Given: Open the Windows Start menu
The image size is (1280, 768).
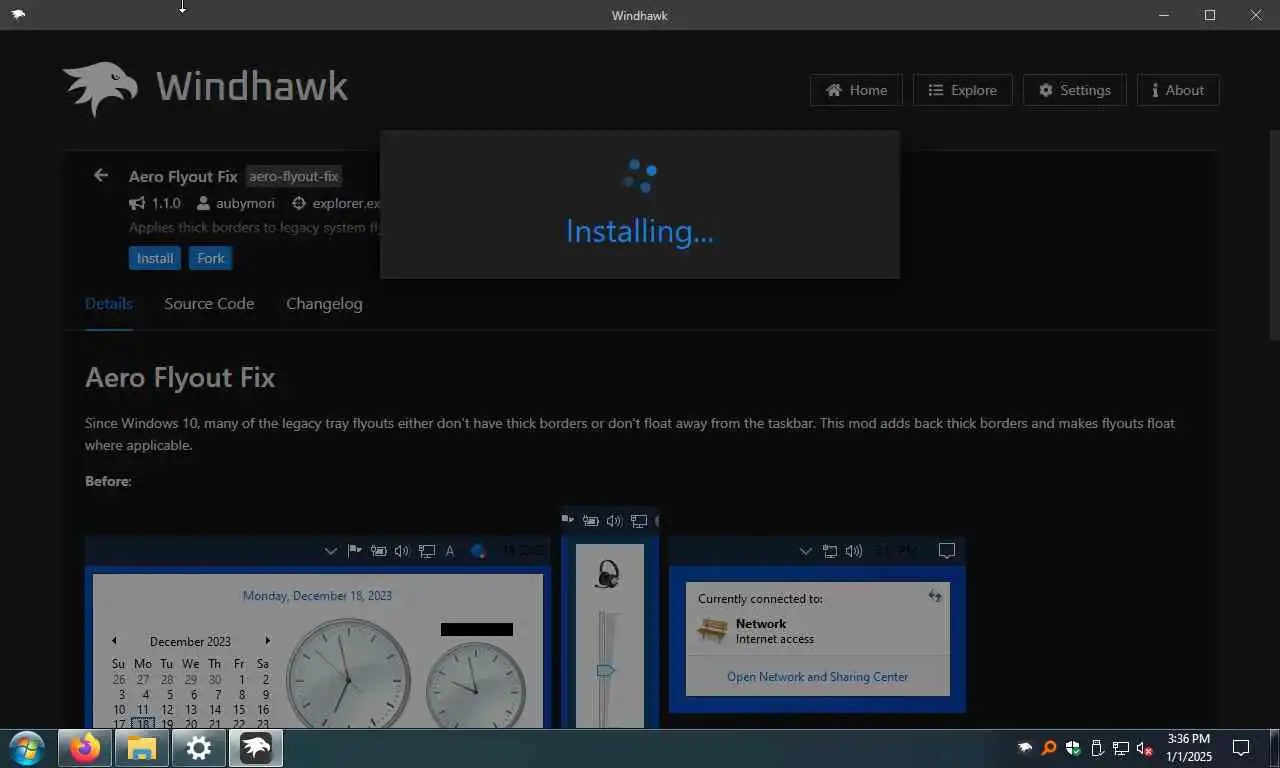Looking at the screenshot, I should (x=26, y=748).
